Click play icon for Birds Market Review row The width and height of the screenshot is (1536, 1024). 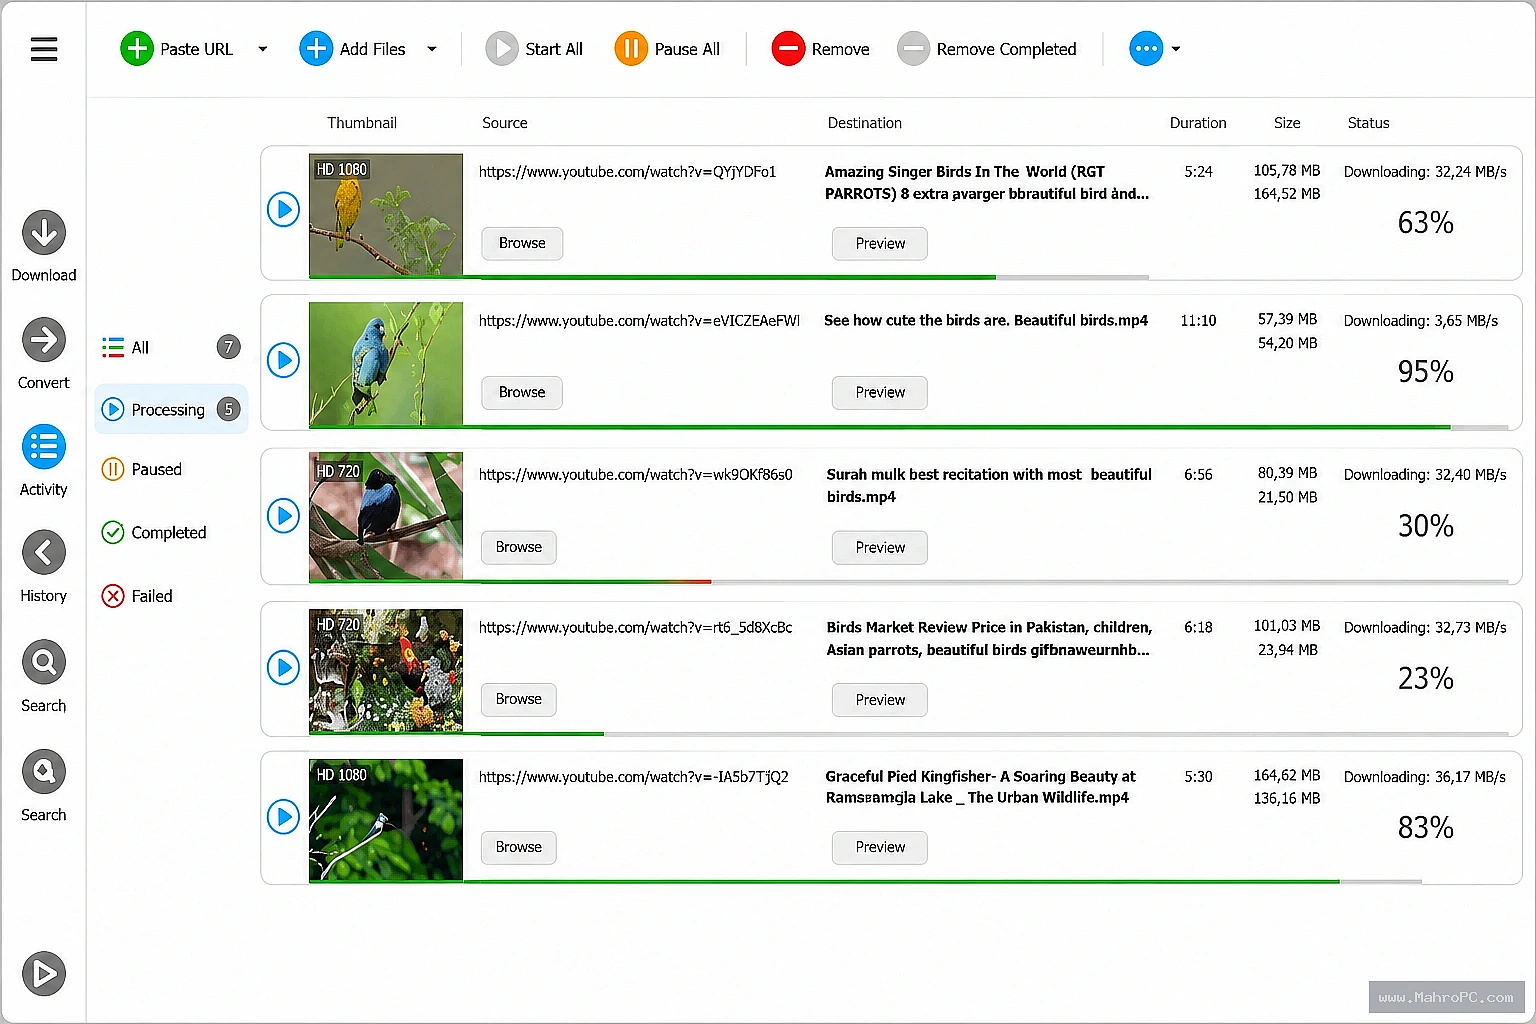(x=284, y=668)
